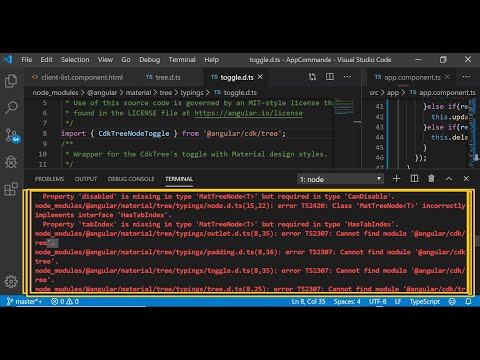The height and width of the screenshot is (360, 480).
Task: Open more actions for right editor group
Action: coord(466,77)
